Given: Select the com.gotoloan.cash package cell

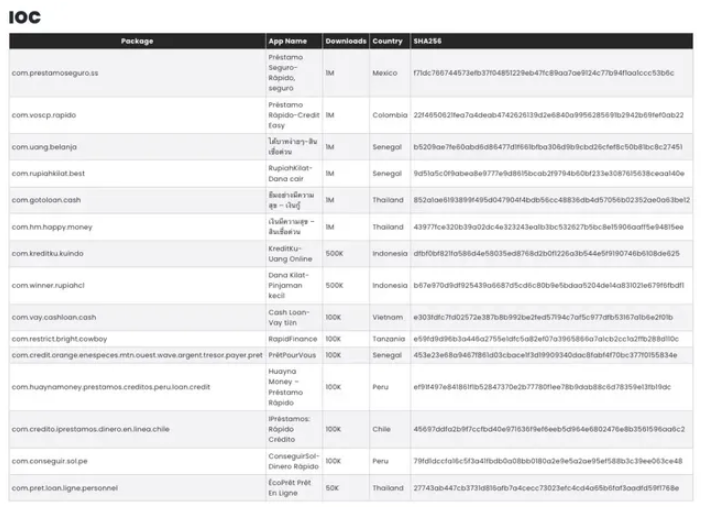Looking at the screenshot, I should point(47,200).
